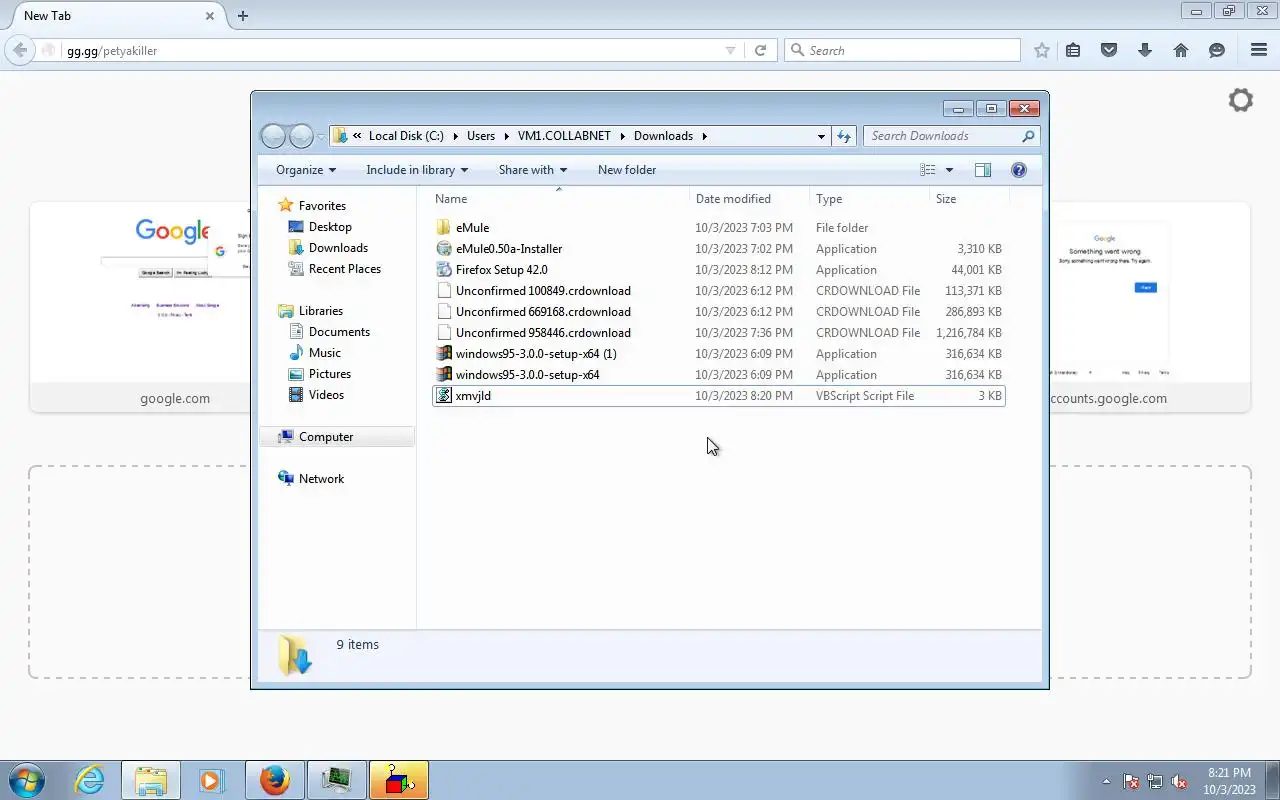Screen dimensions: 1280x800
Task: Open the Organize menu
Action: [x=306, y=170]
